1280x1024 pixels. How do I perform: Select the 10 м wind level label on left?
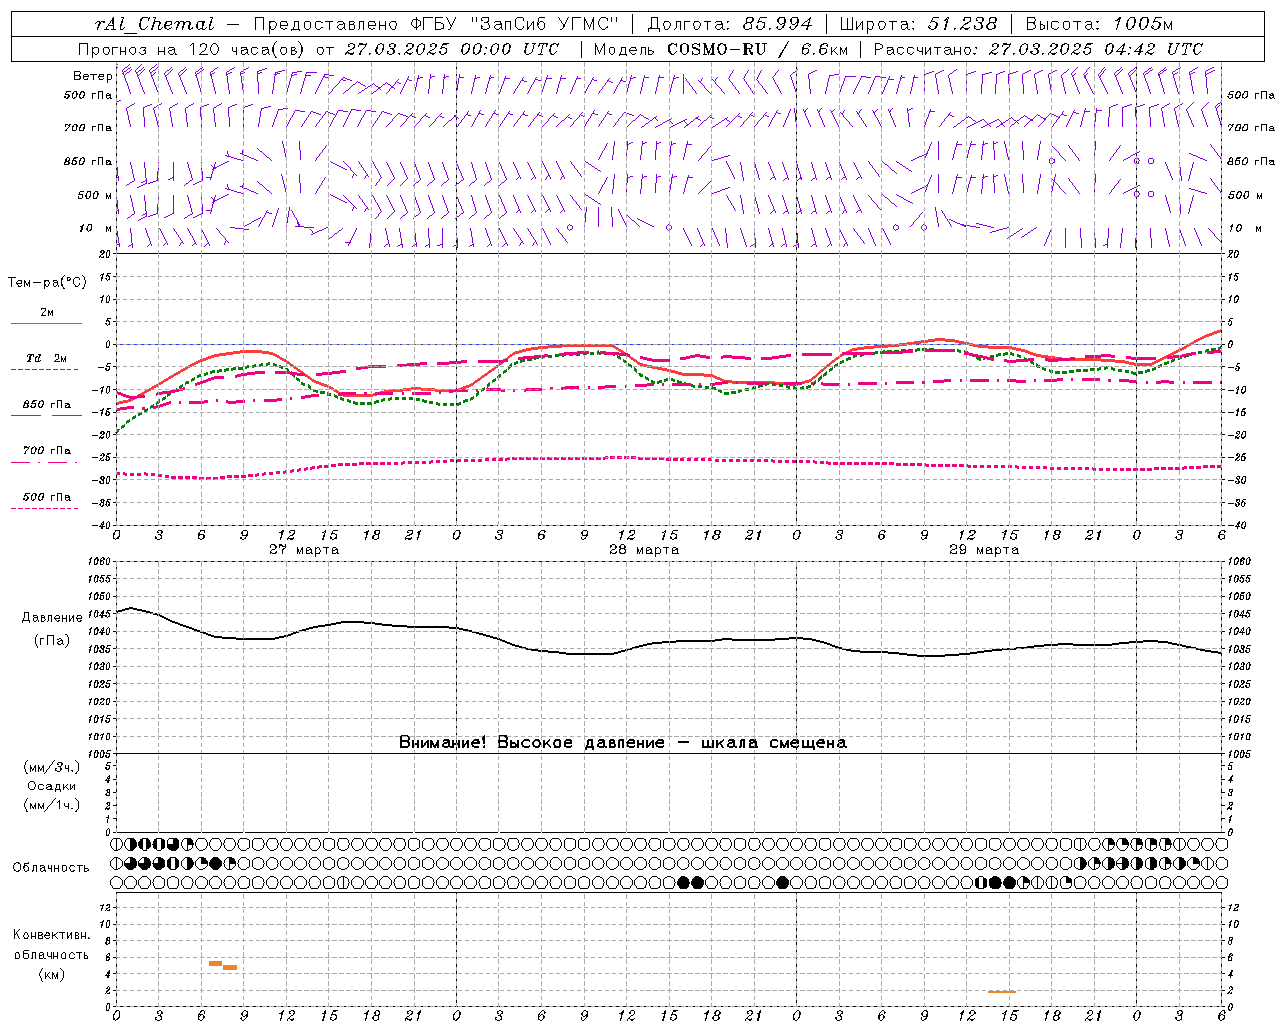pos(97,228)
